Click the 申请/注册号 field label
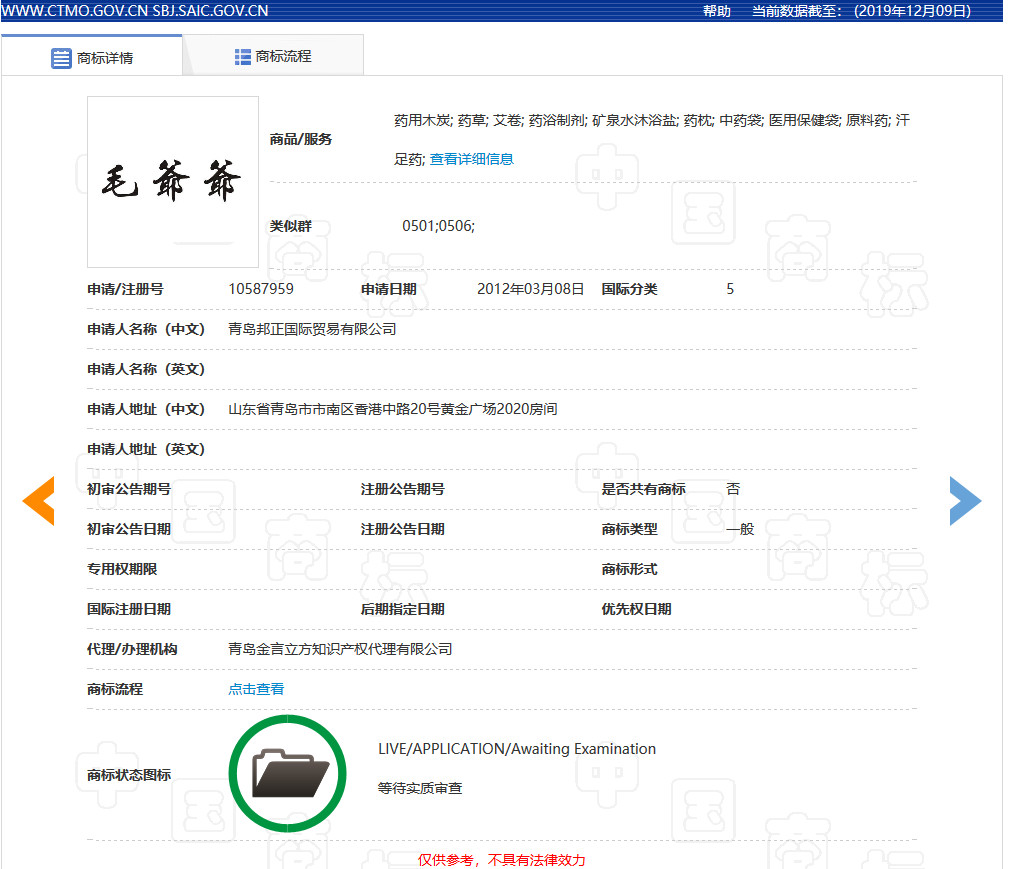Screen dimensions: 1010x869 click(126, 289)
